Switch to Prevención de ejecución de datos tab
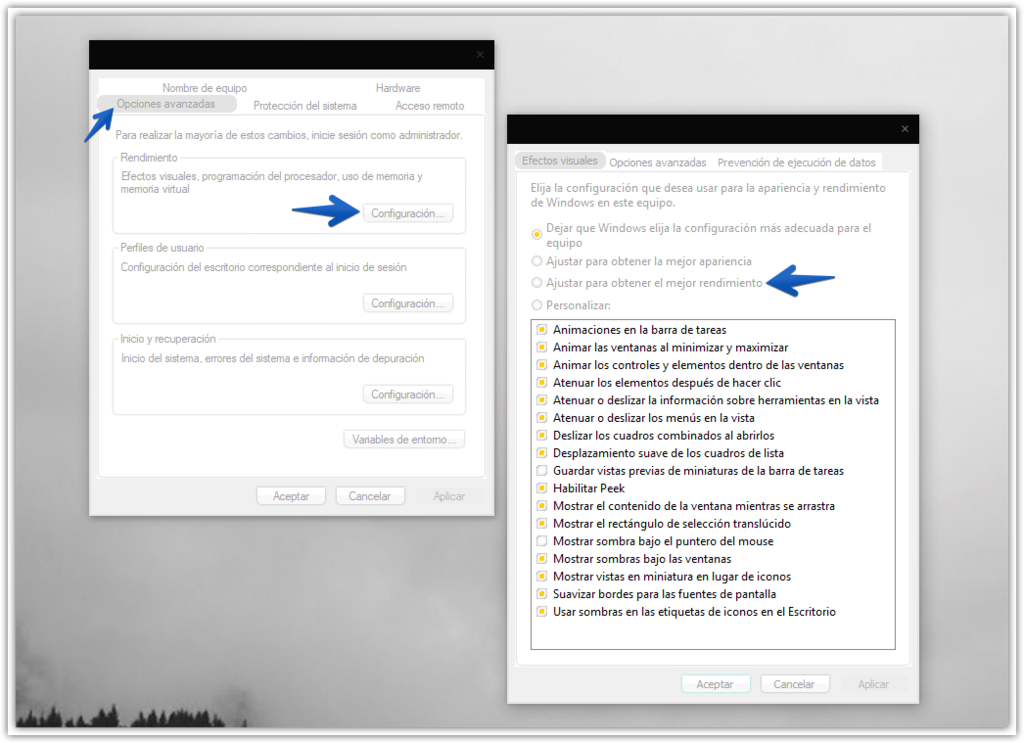The width and height of the screenshot is (1024, 743). click(x=796, y=163)
